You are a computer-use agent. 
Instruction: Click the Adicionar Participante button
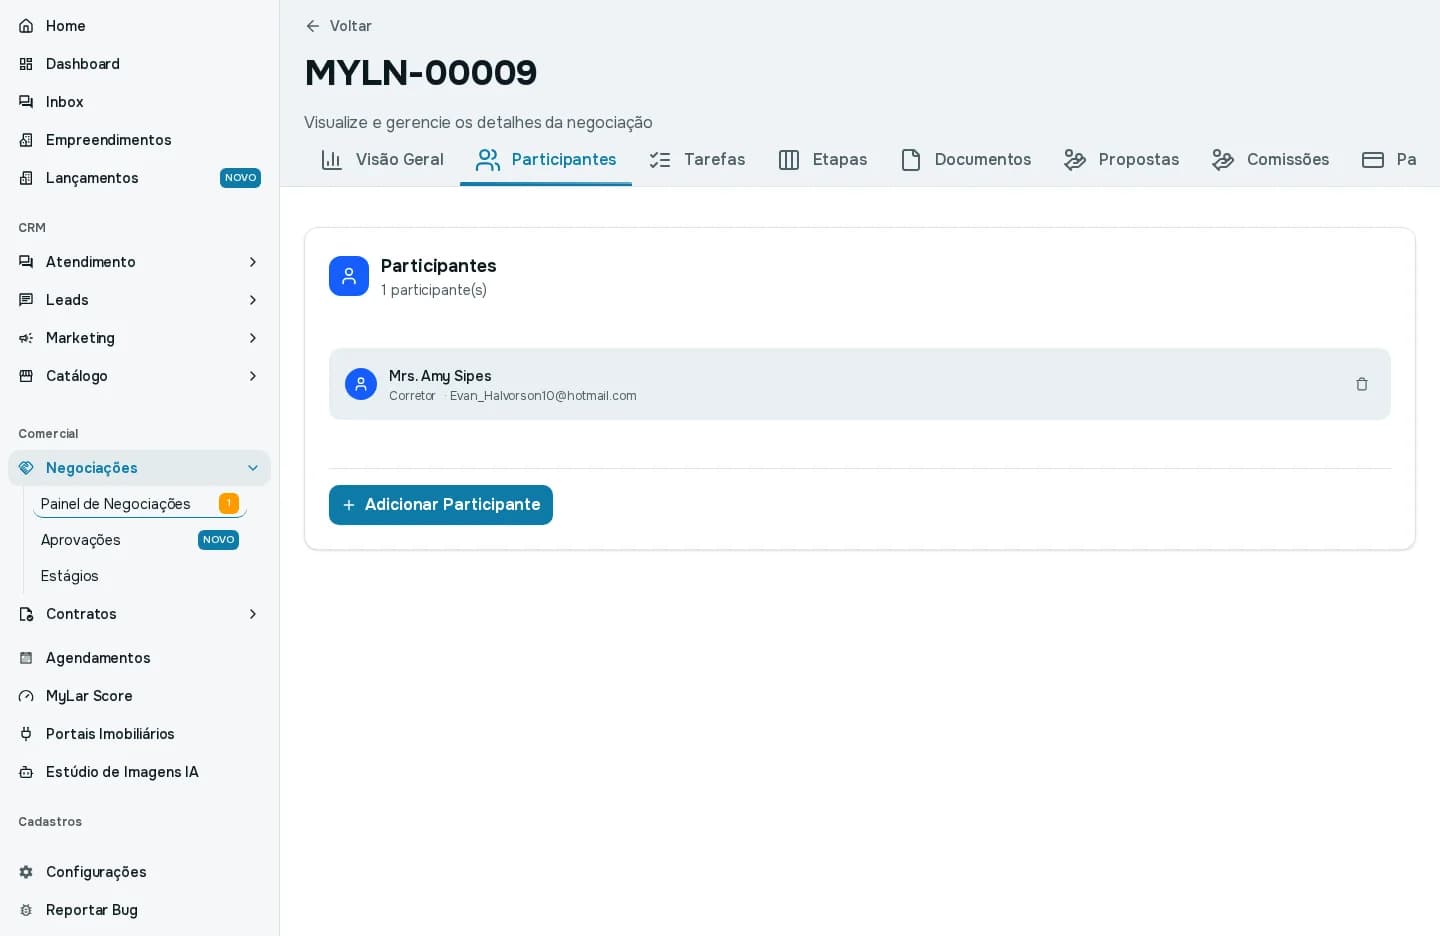pos(441,505)
